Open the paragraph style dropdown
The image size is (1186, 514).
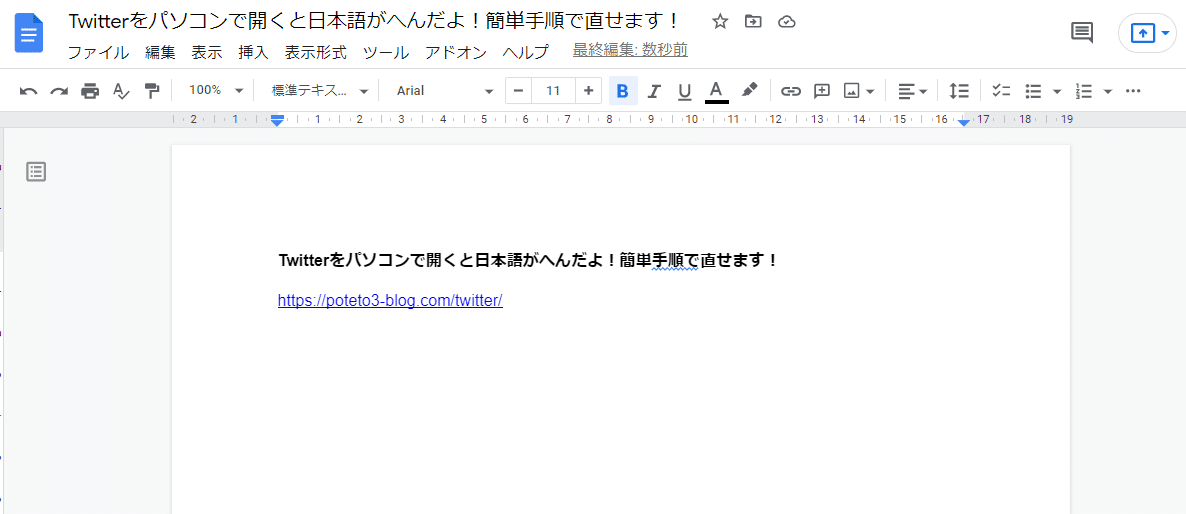pyautogui.click(x=320, y=91)
